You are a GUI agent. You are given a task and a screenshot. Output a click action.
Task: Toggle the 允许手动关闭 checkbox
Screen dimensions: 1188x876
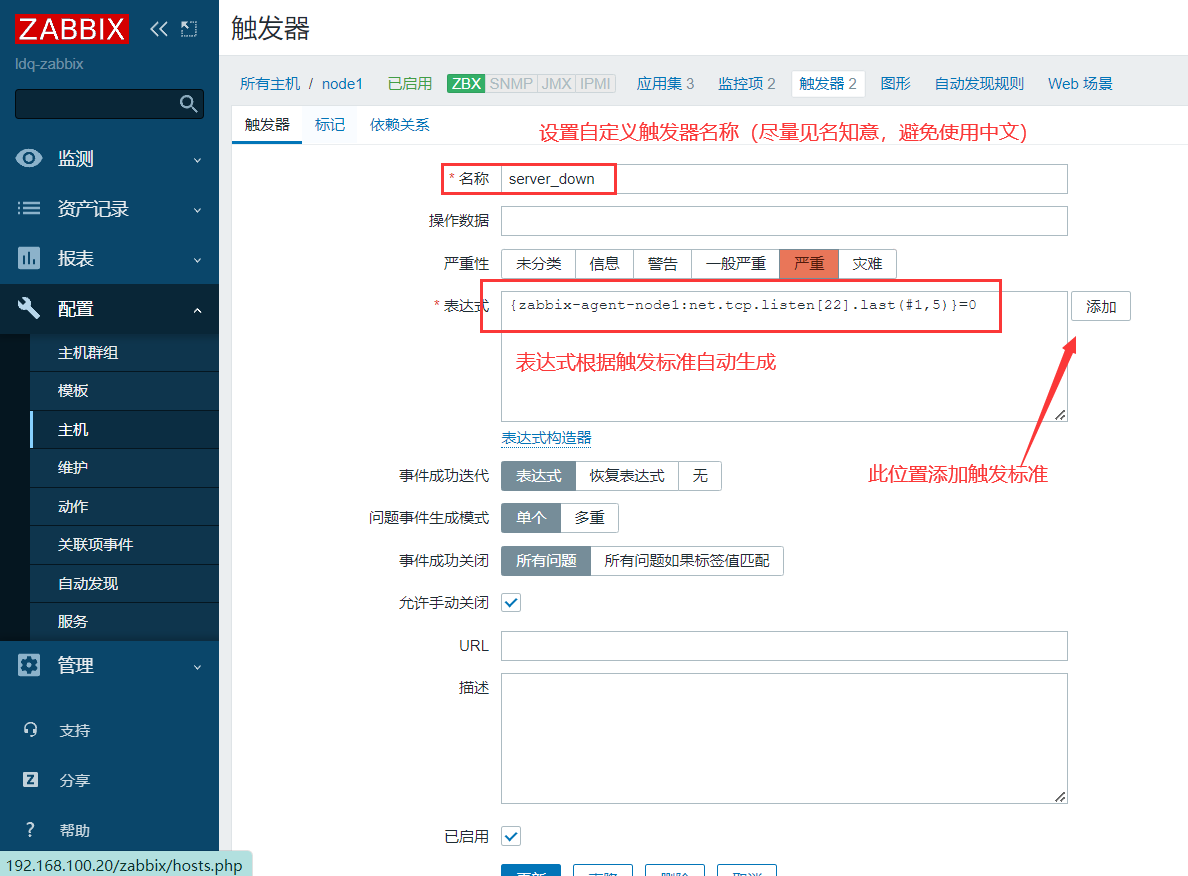(x=511, y=603)
